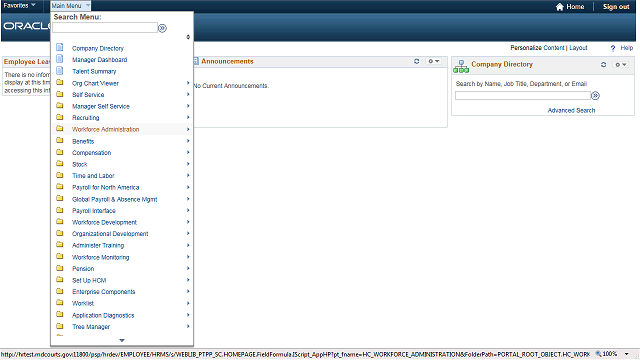This screenshot has height=360, width=640.
Task: Click the folder icon beside Stock
Action: tap(60, 164)
